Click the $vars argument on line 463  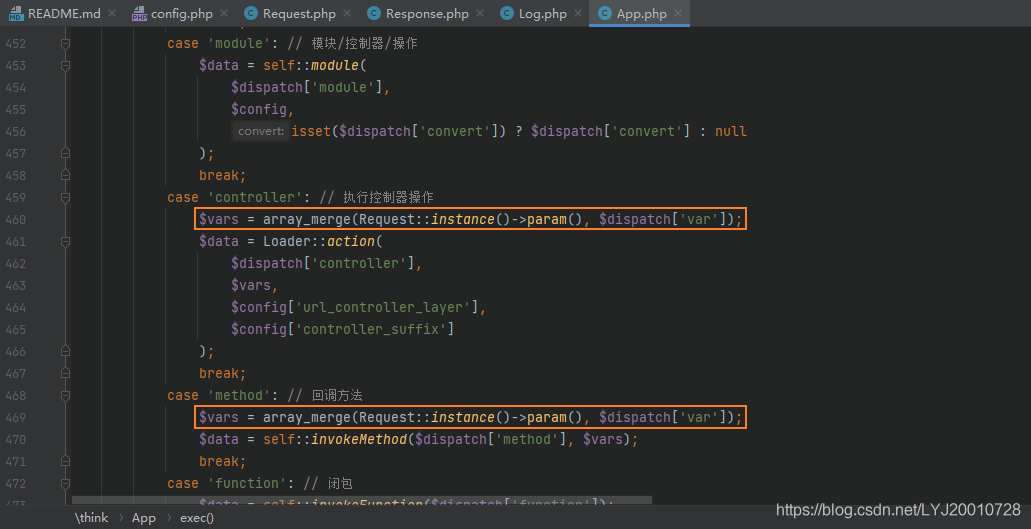(x=251, y=285)
